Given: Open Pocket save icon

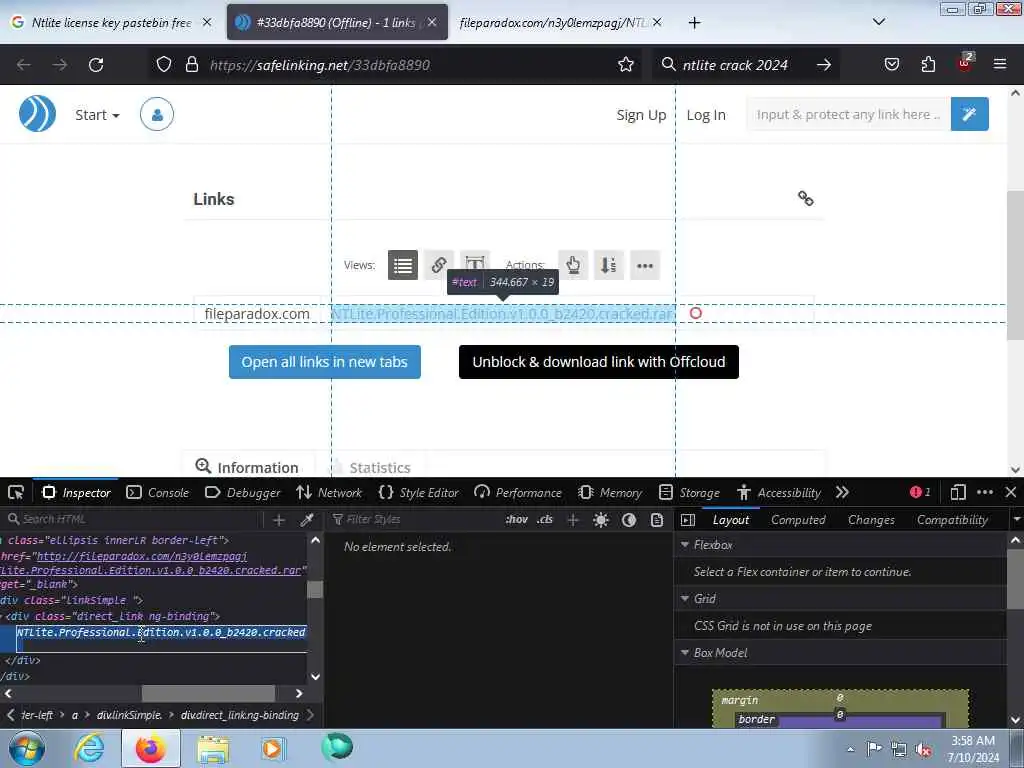Looking at the screenshot, I should 891,65.
